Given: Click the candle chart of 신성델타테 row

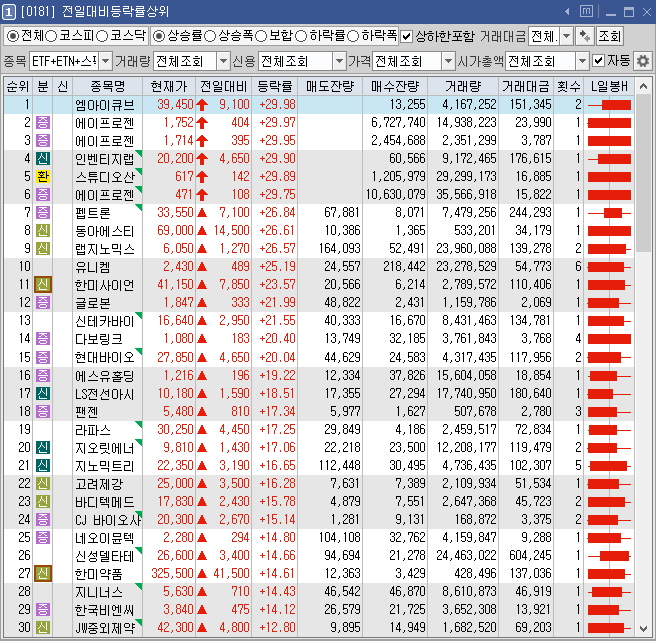Looking at the screenshot, I should (609, 556).
